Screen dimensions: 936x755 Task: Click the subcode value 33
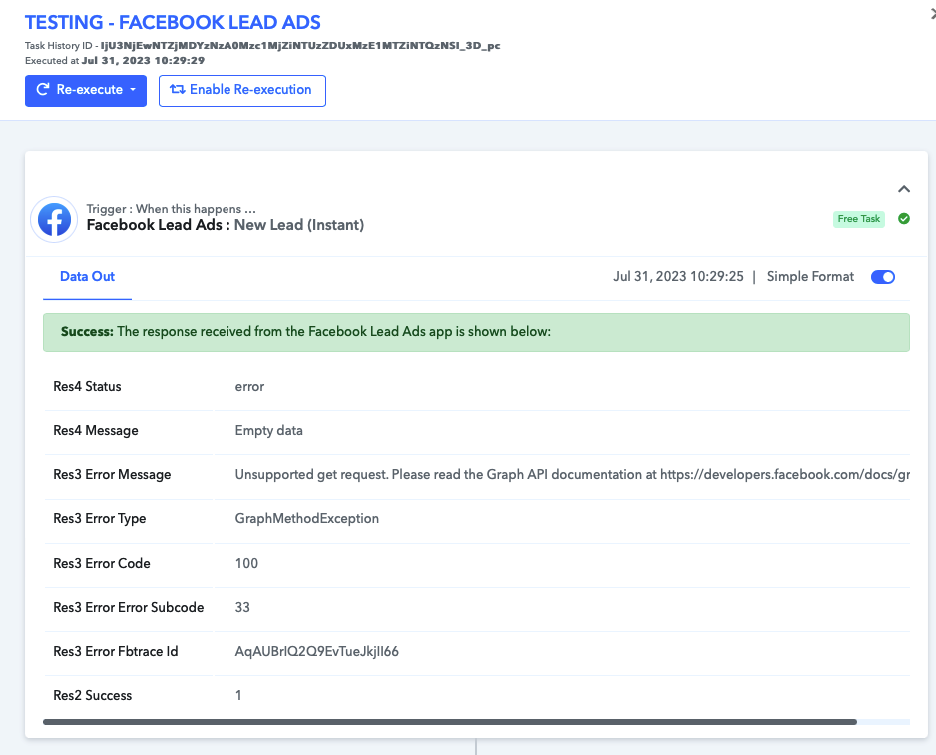tap(242, 607)
